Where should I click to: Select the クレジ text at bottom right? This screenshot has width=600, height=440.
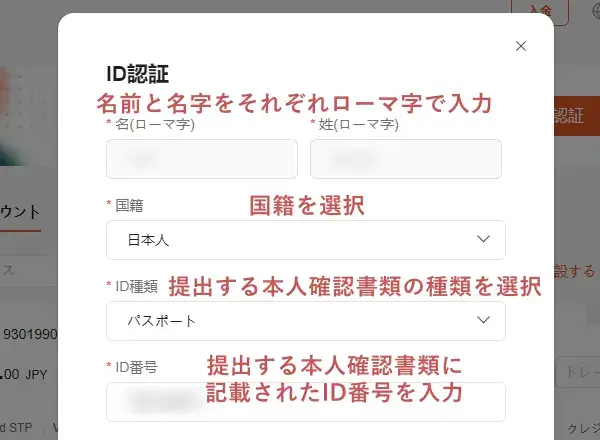(x=583, y=429)
